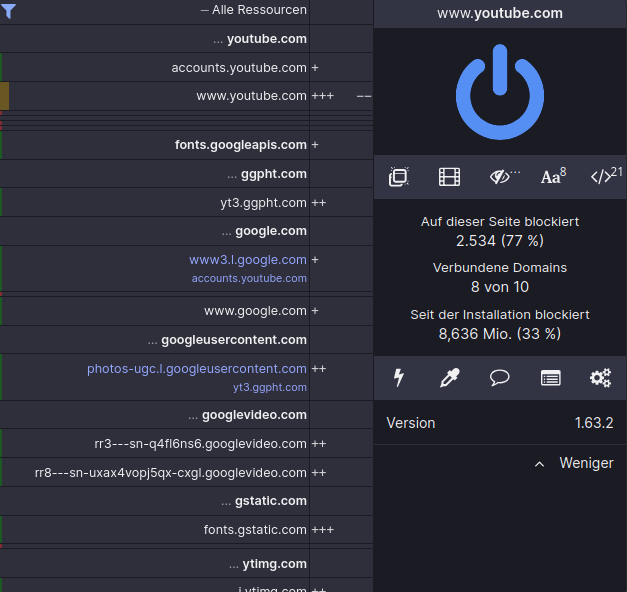
Task: Toggle the block large media switch
Action: (449, 177)
